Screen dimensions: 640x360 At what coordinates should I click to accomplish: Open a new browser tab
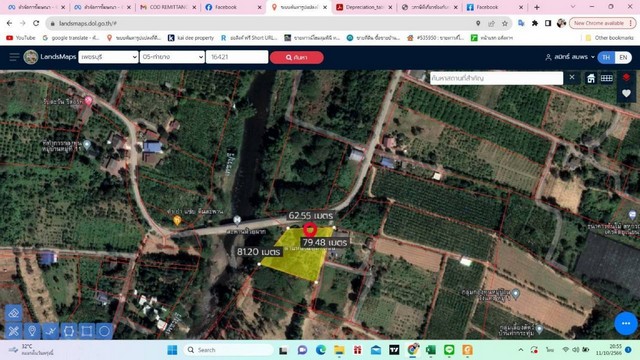coord(537,7)
